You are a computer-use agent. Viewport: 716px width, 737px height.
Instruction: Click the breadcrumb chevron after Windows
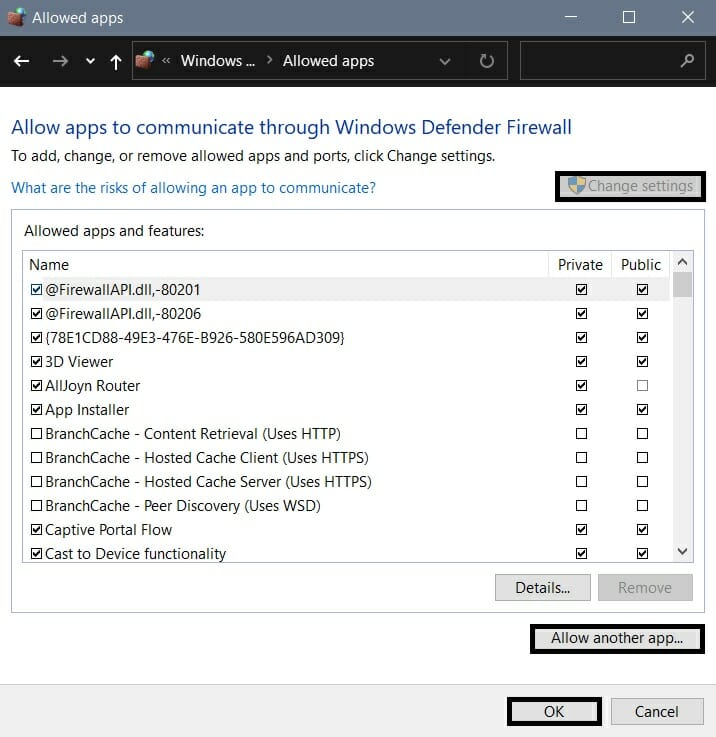[x=268, y=61]
